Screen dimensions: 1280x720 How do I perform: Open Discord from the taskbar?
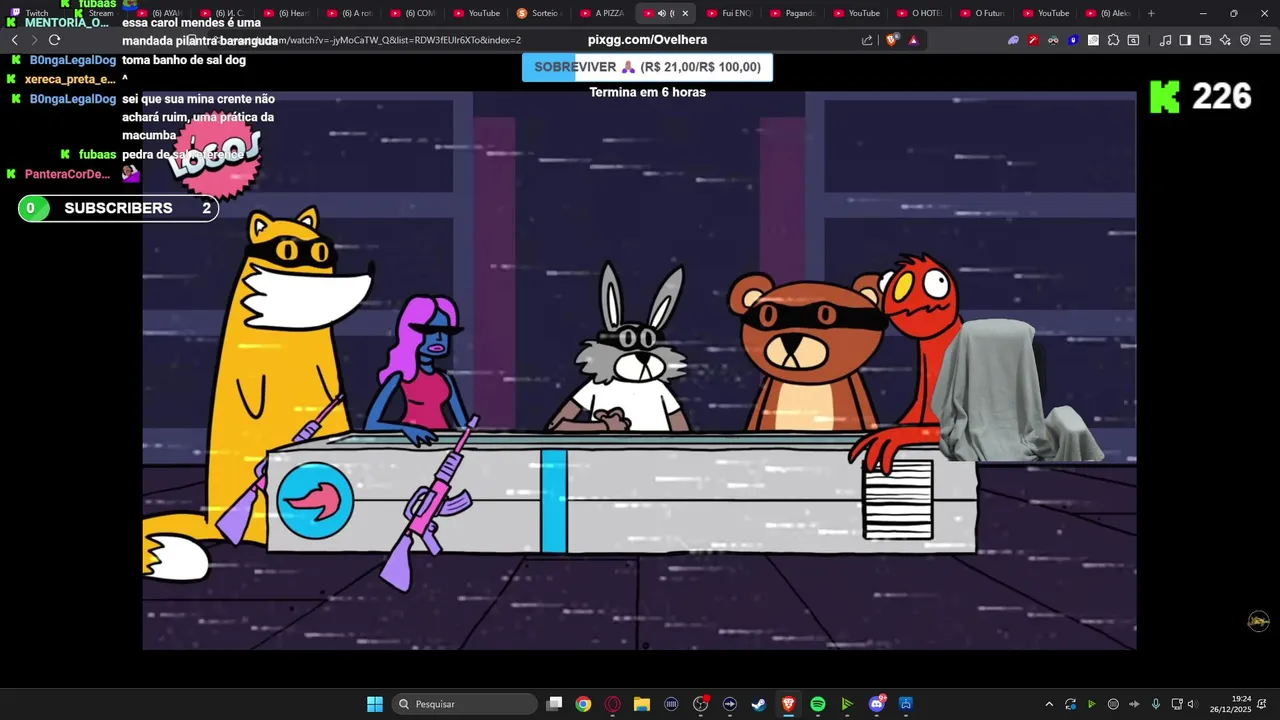pos(877,704)
